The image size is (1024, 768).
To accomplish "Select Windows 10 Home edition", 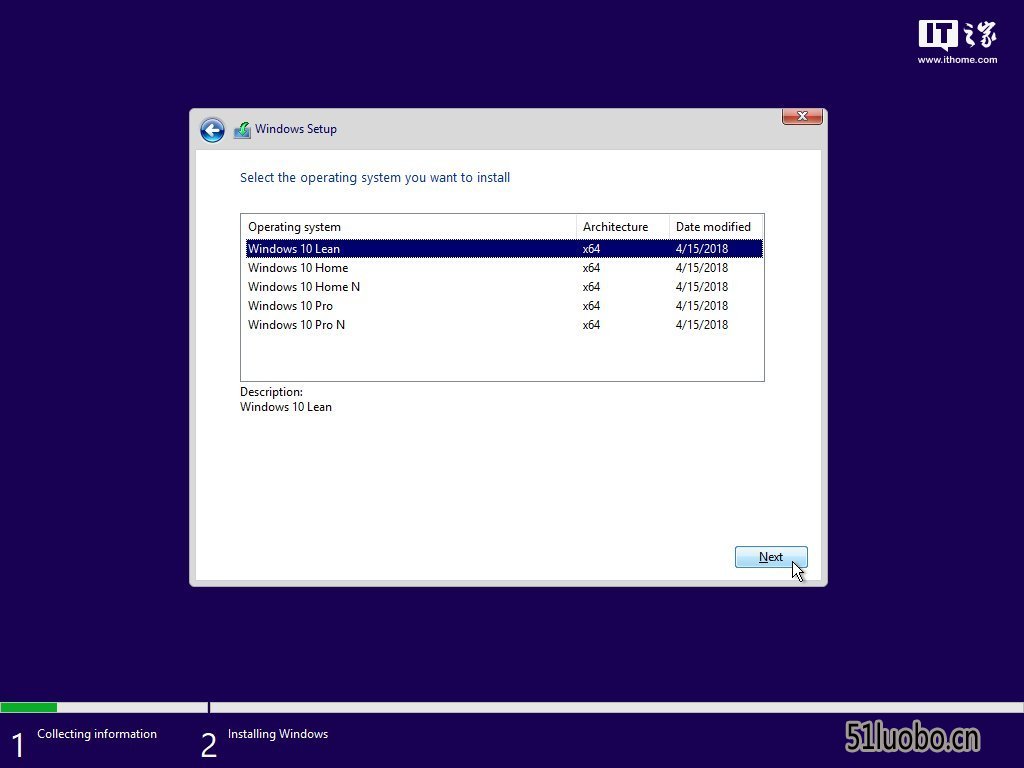I will (504, 268).
